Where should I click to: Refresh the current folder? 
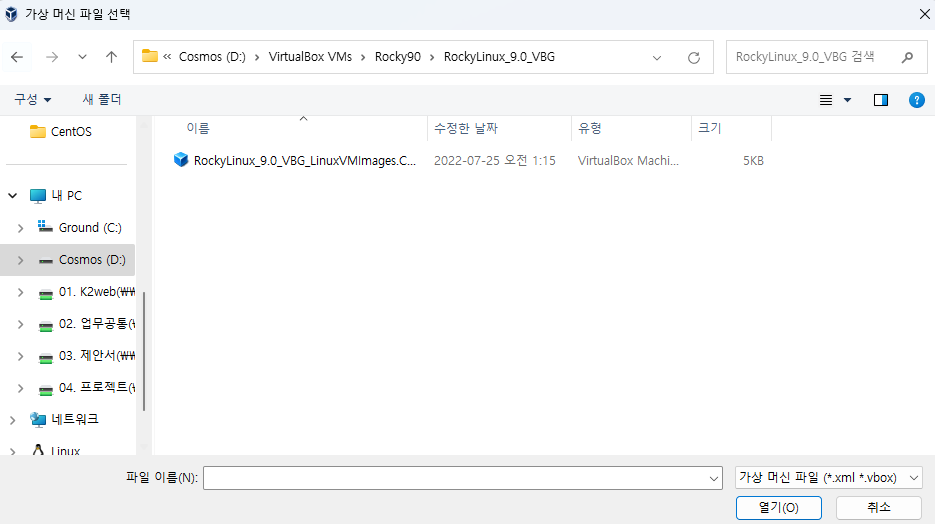[x=693, y=58]
